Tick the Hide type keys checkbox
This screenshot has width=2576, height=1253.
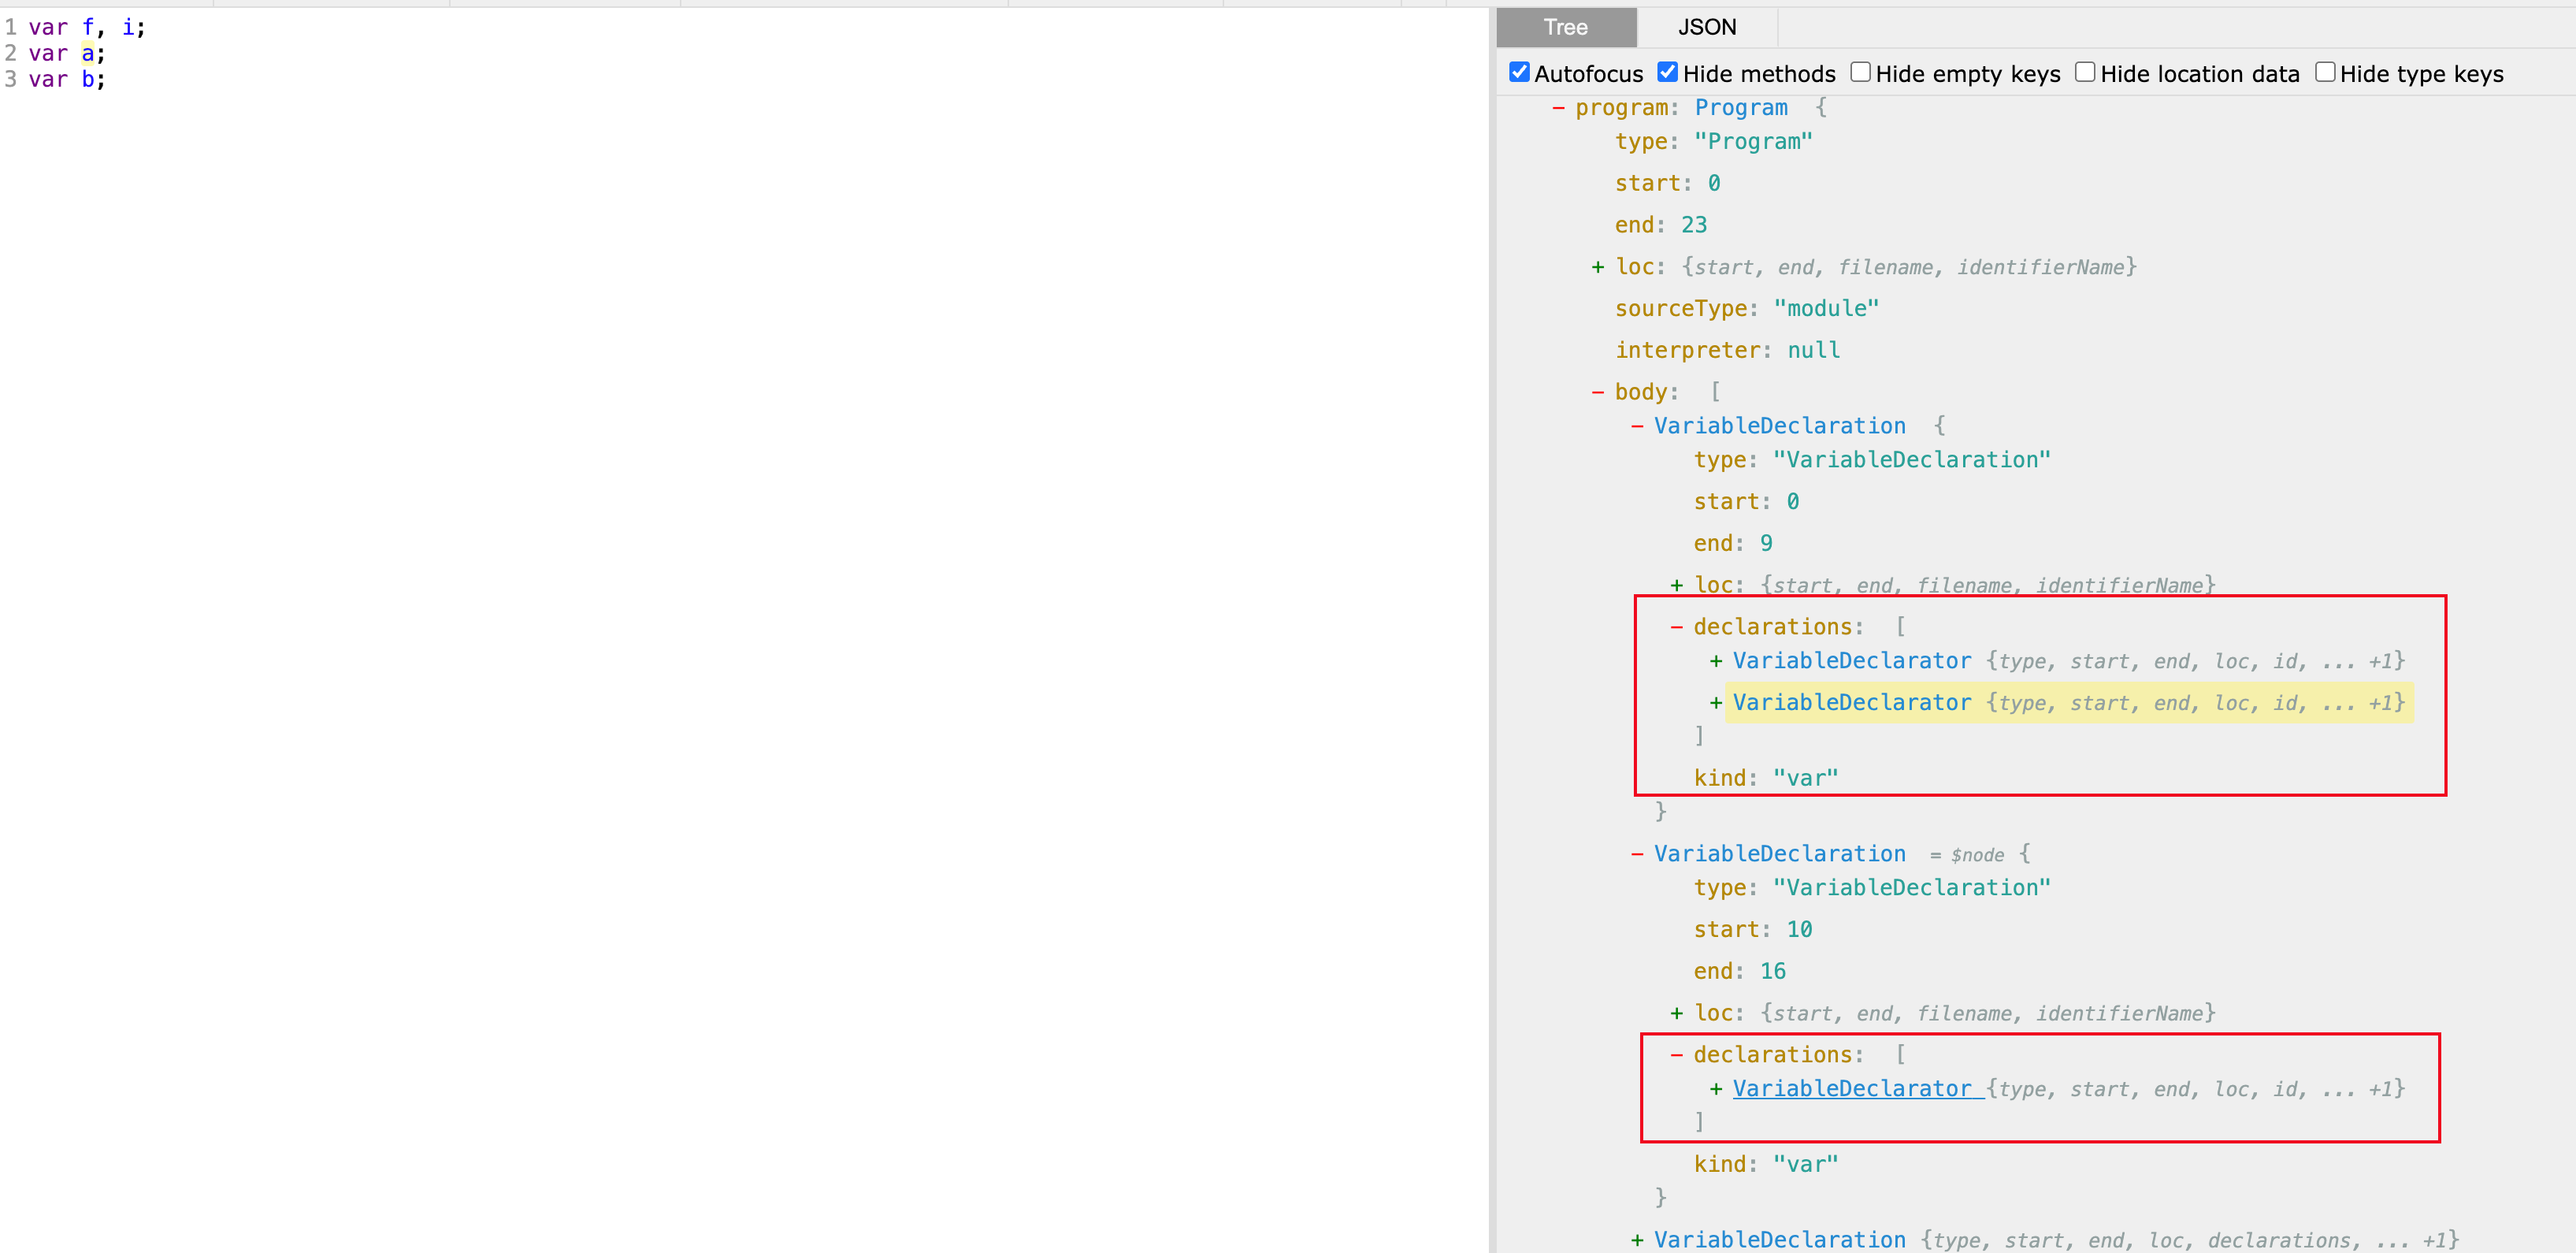tap(2325, 72)
